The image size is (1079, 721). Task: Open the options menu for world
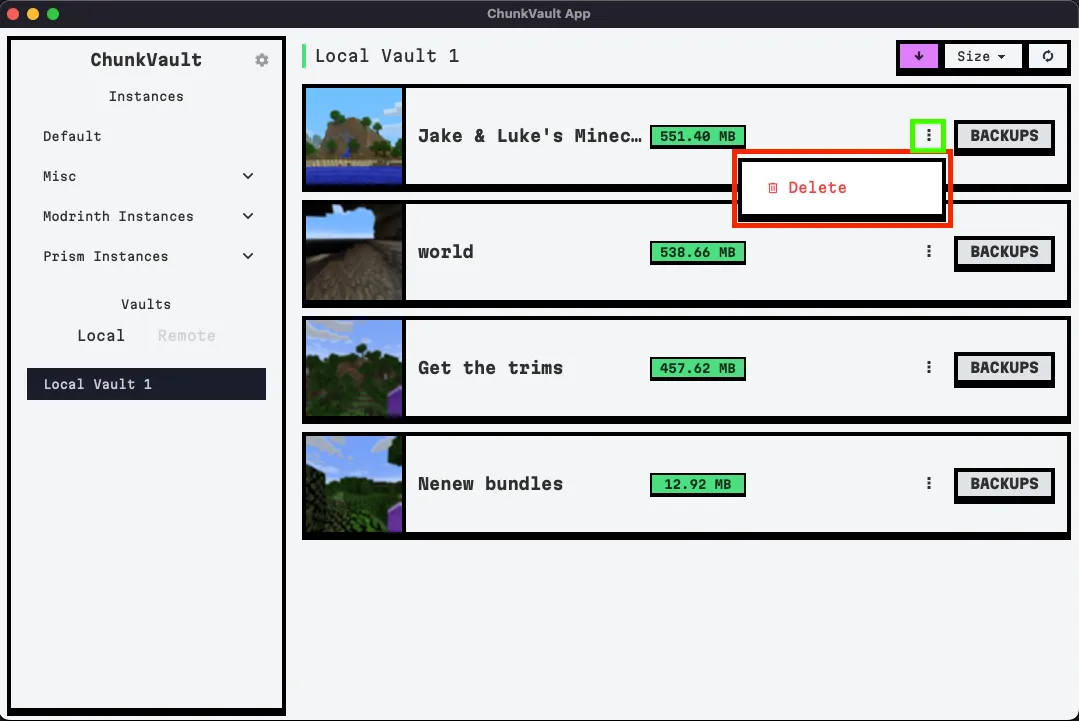(929, 252)
